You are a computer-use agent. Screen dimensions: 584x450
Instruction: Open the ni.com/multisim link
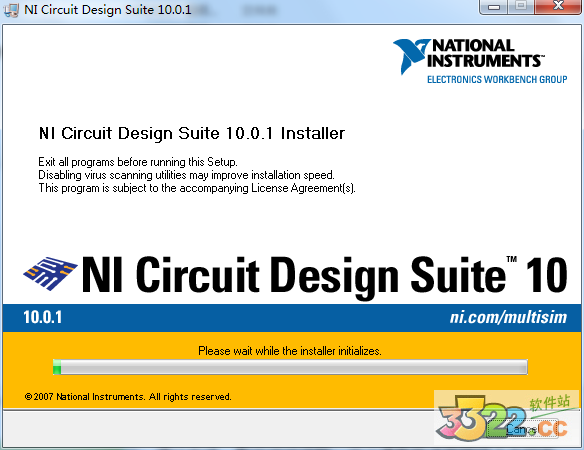coord(508,317)
